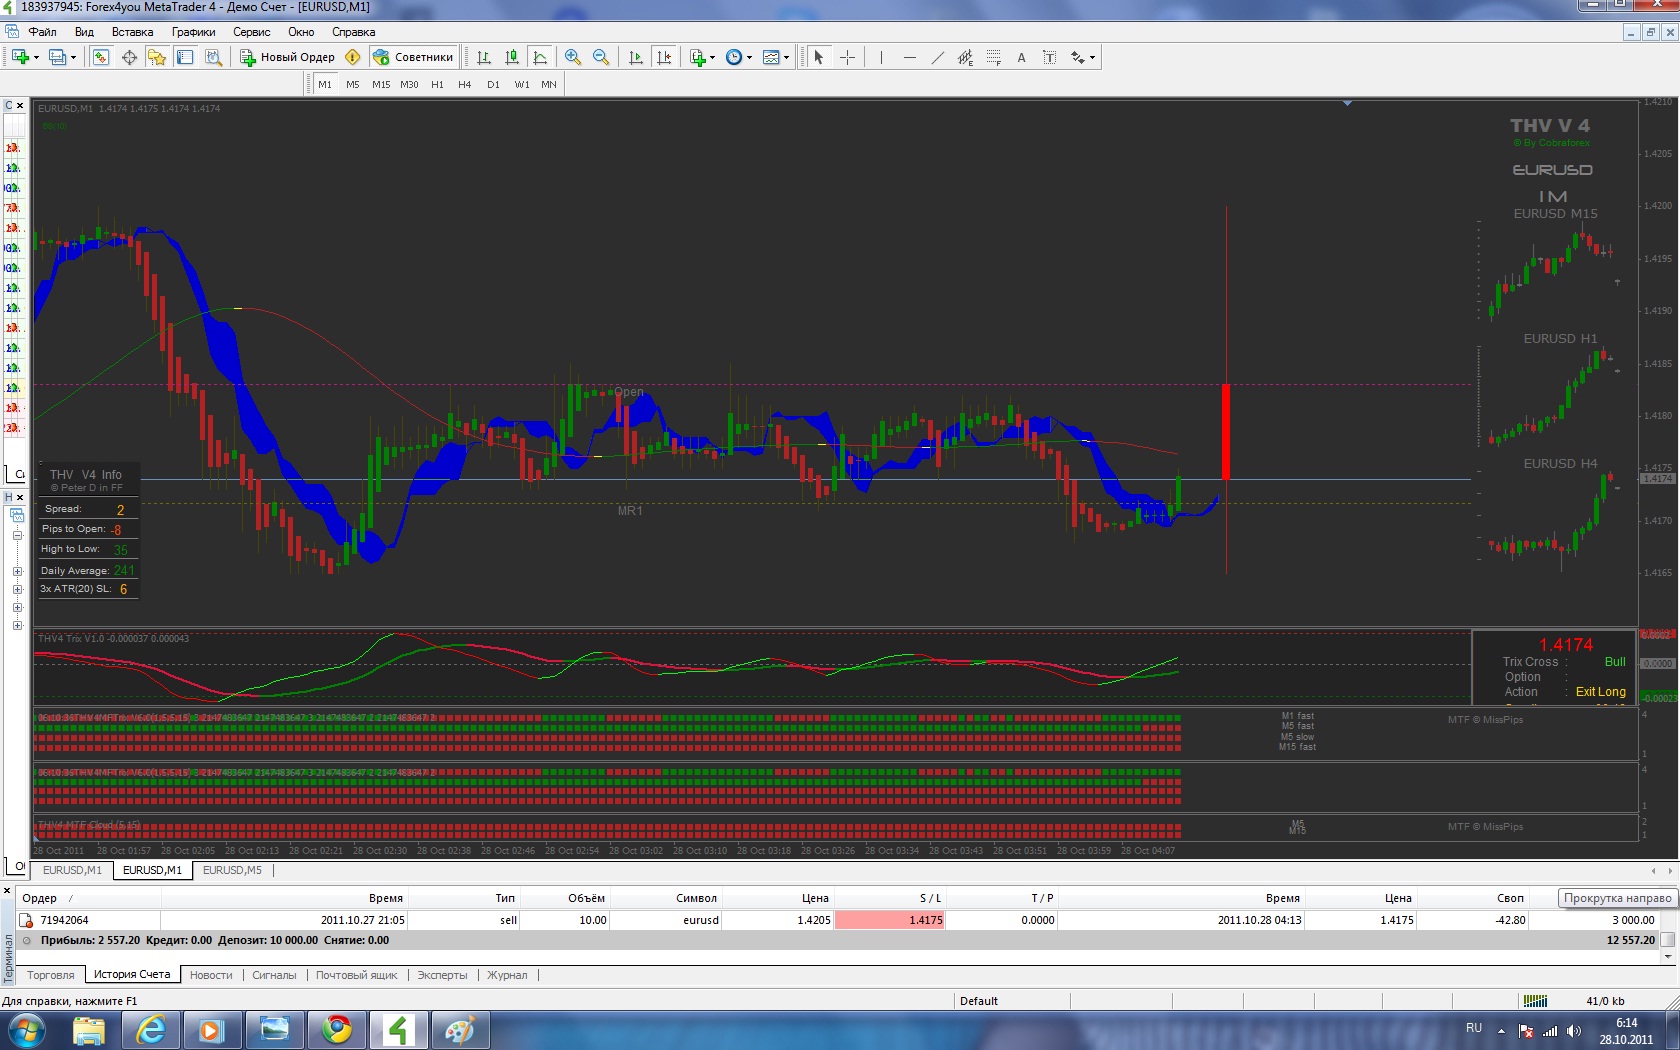Image resolution: width=1680 pixels, height=1050 pixels.
Task: Expand the New Chart dropdown arrow
Action: (36, 57)
